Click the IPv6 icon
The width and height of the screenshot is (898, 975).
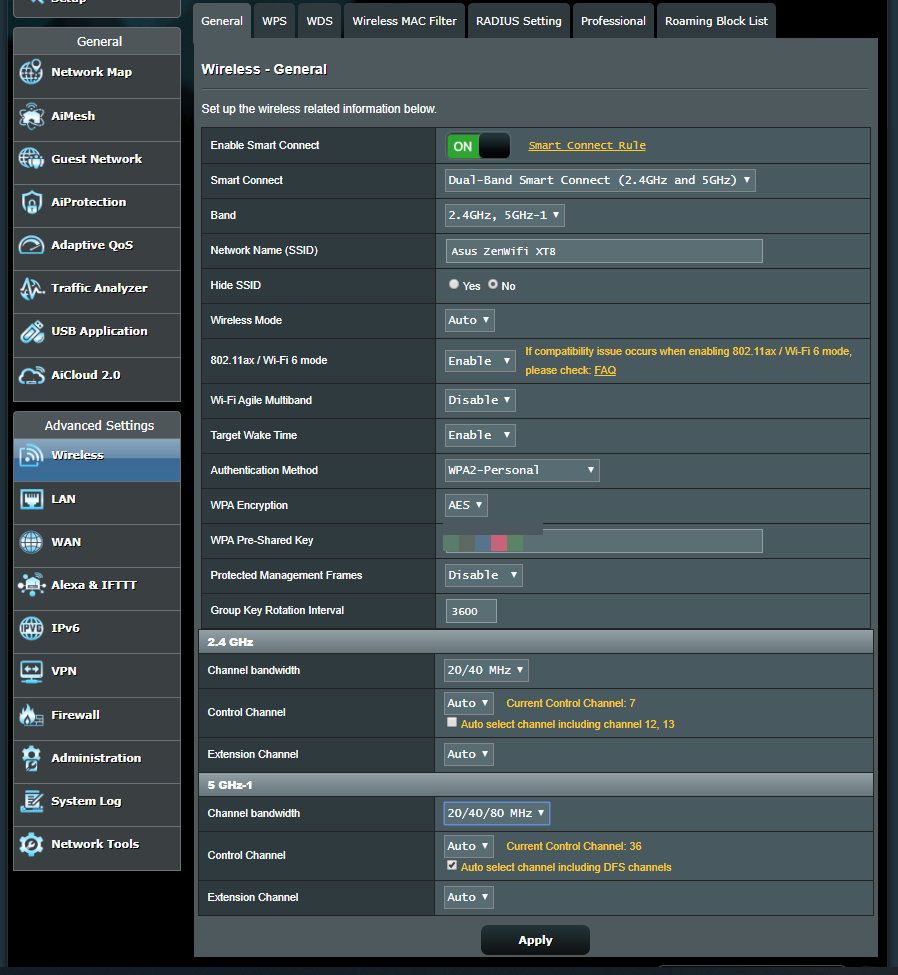(31, 628)
